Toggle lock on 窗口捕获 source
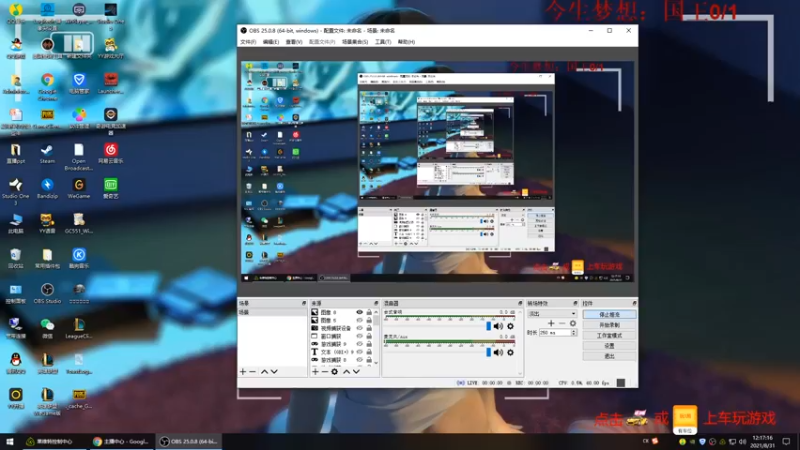This screenshot has height=450, width=800. point(369,336)
